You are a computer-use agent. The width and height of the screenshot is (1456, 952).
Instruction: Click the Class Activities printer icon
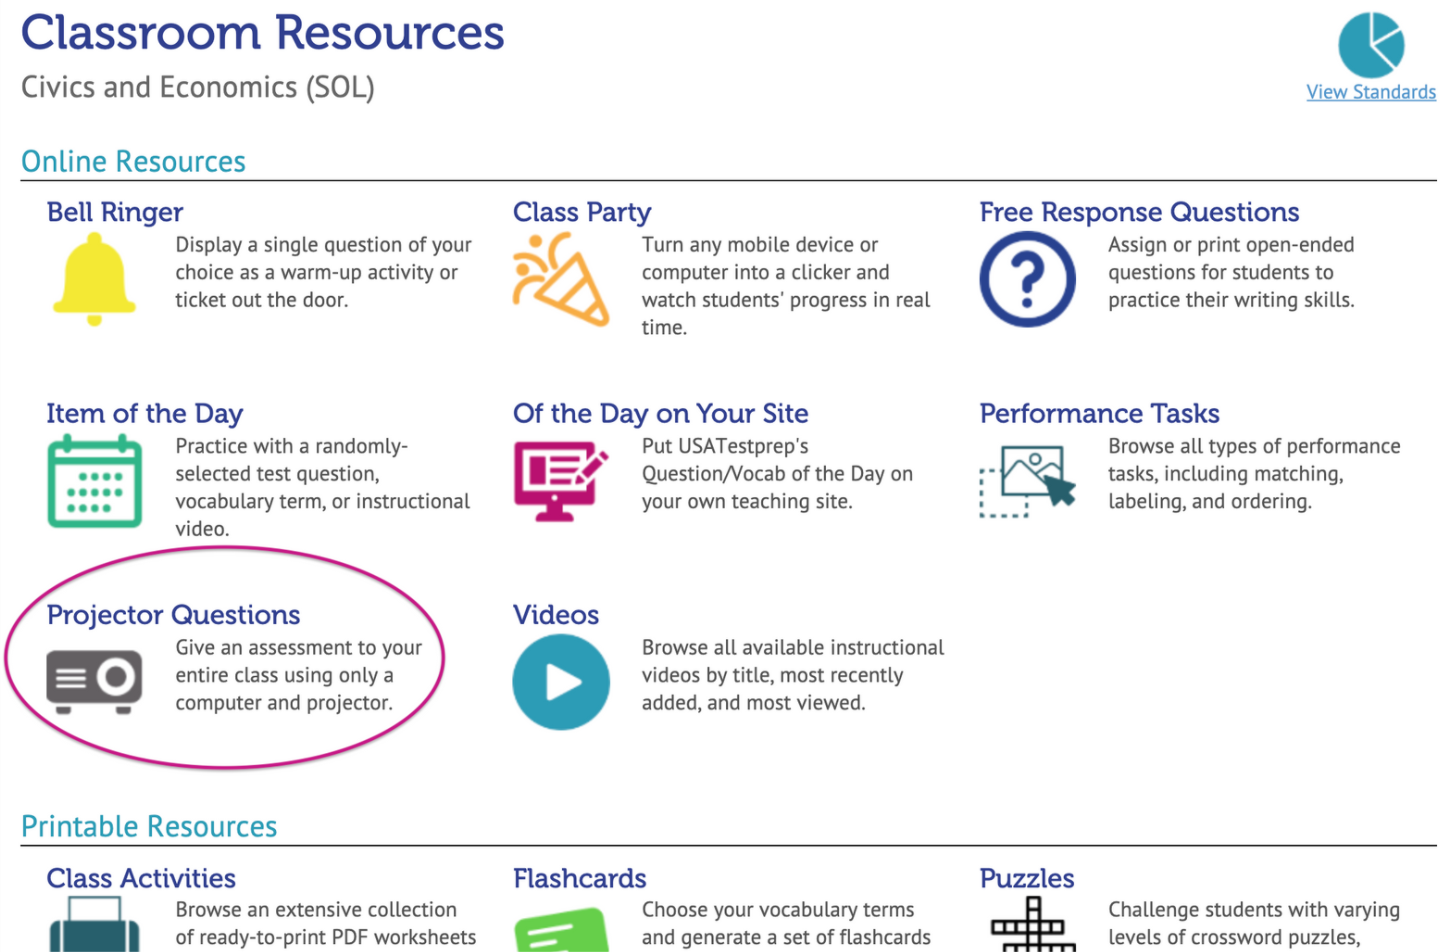click(94, 924)
